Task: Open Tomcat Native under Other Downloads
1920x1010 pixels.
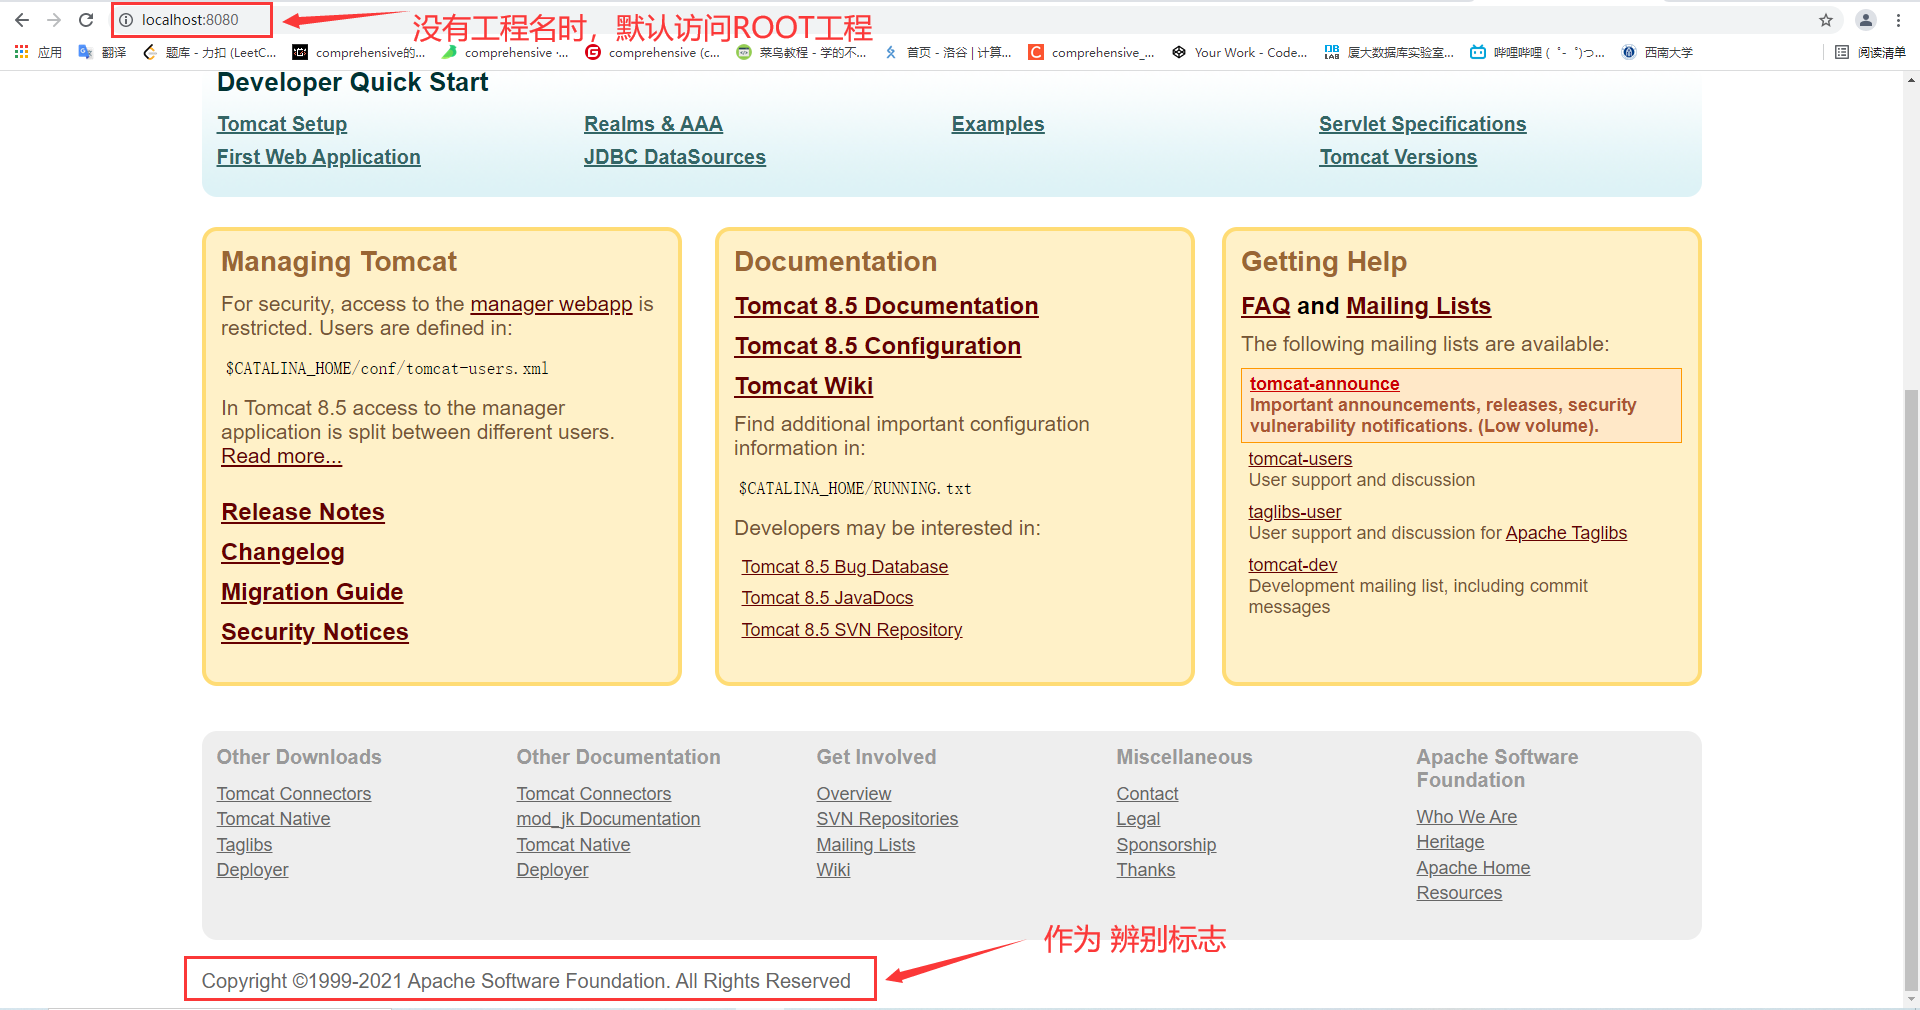Action: point(274,819)
